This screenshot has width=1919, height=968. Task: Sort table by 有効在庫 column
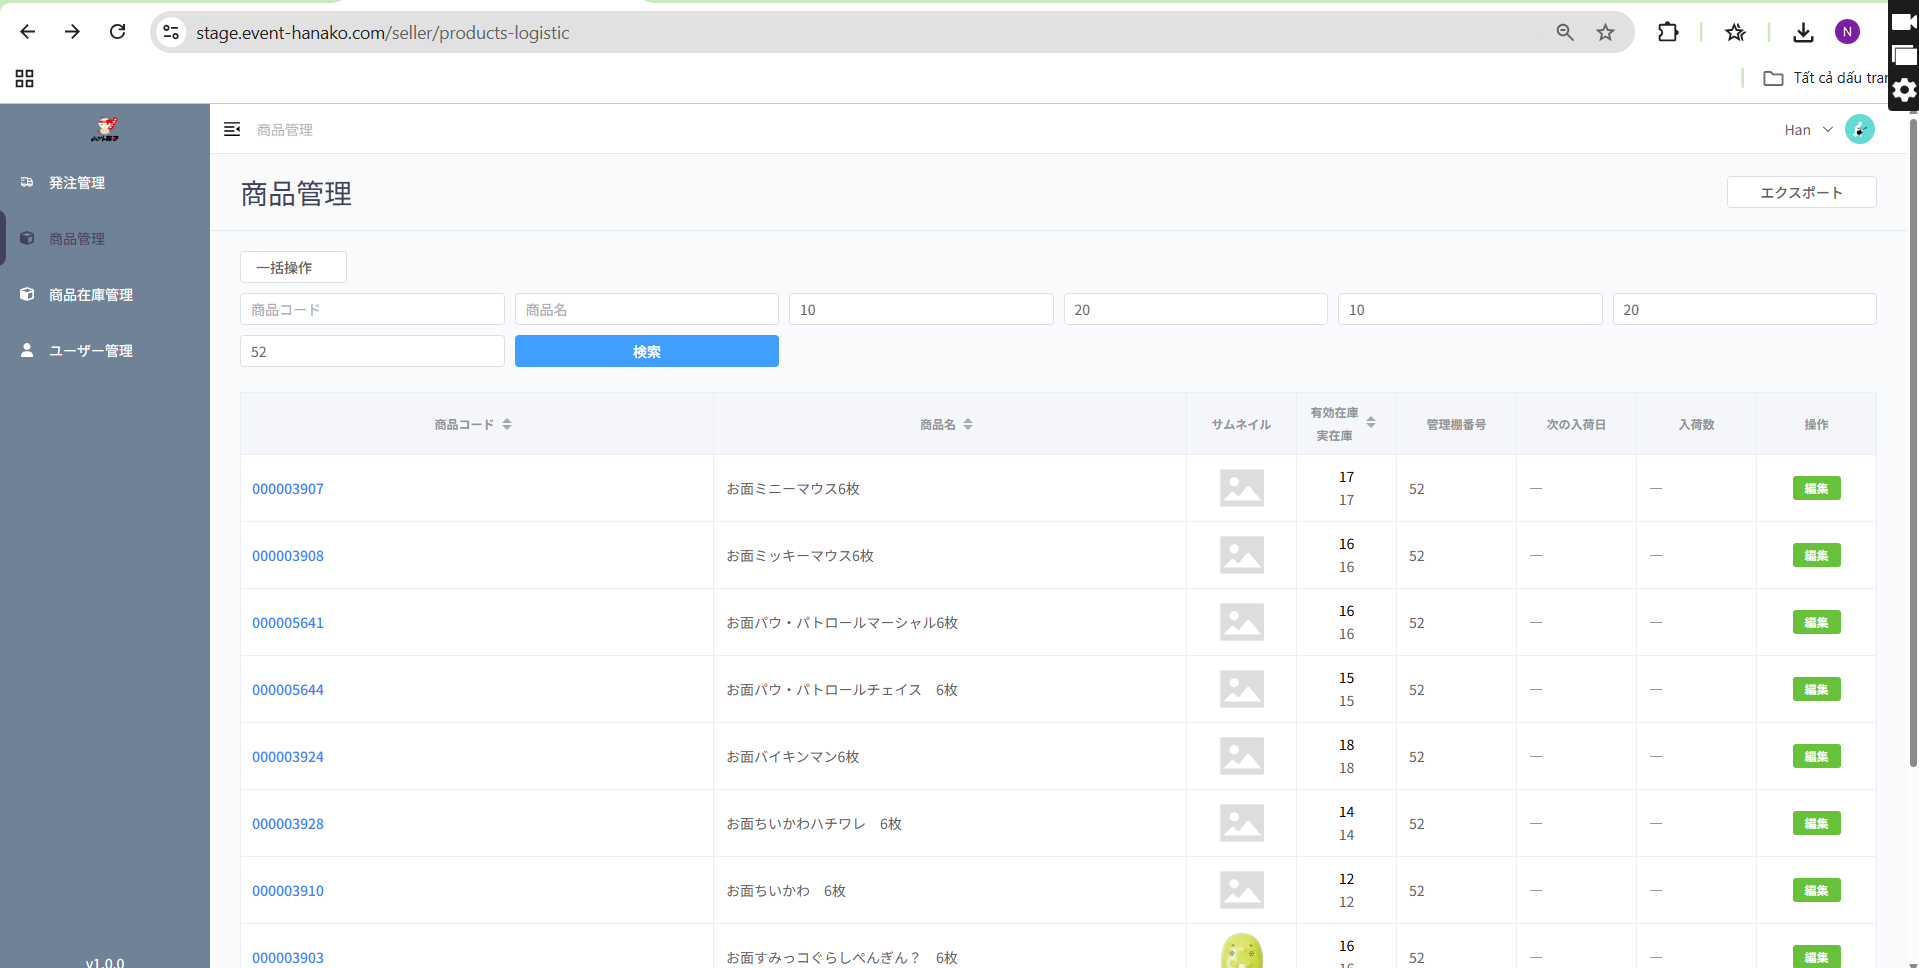(1371, 423)
